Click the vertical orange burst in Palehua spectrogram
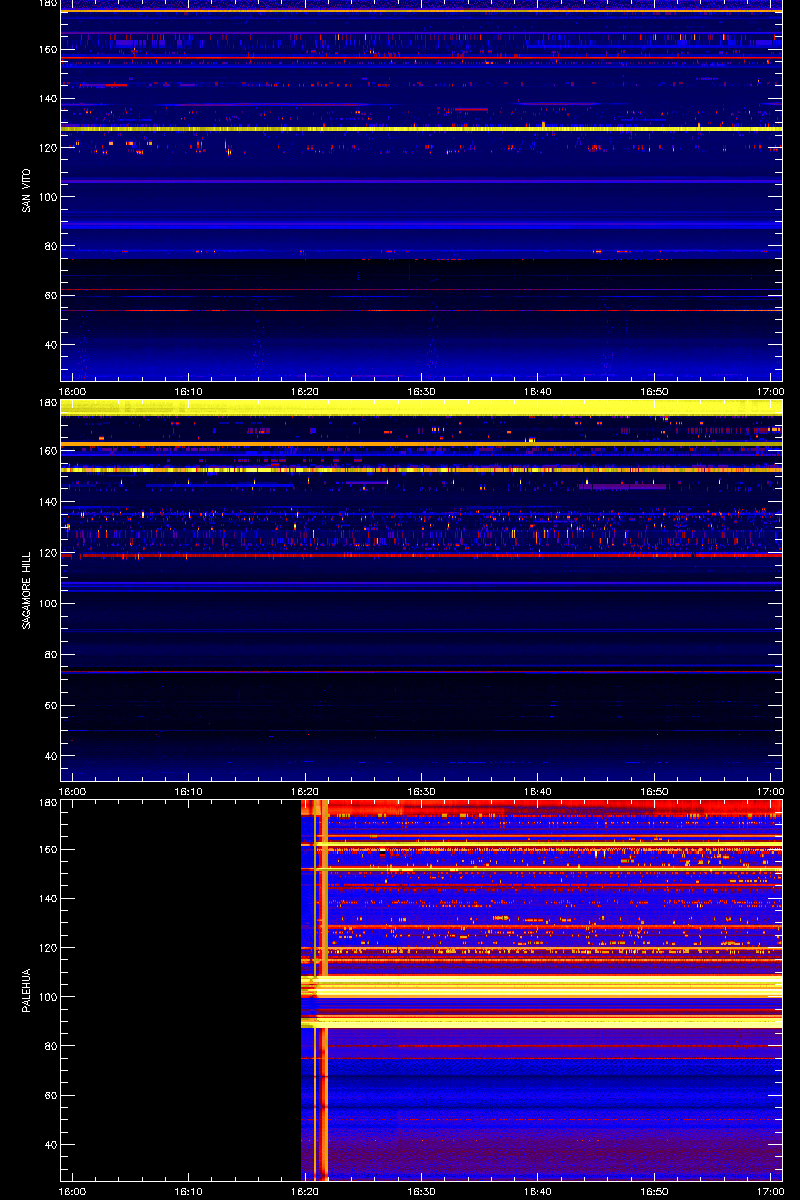The image size is (800, 1200). [324, 990]
